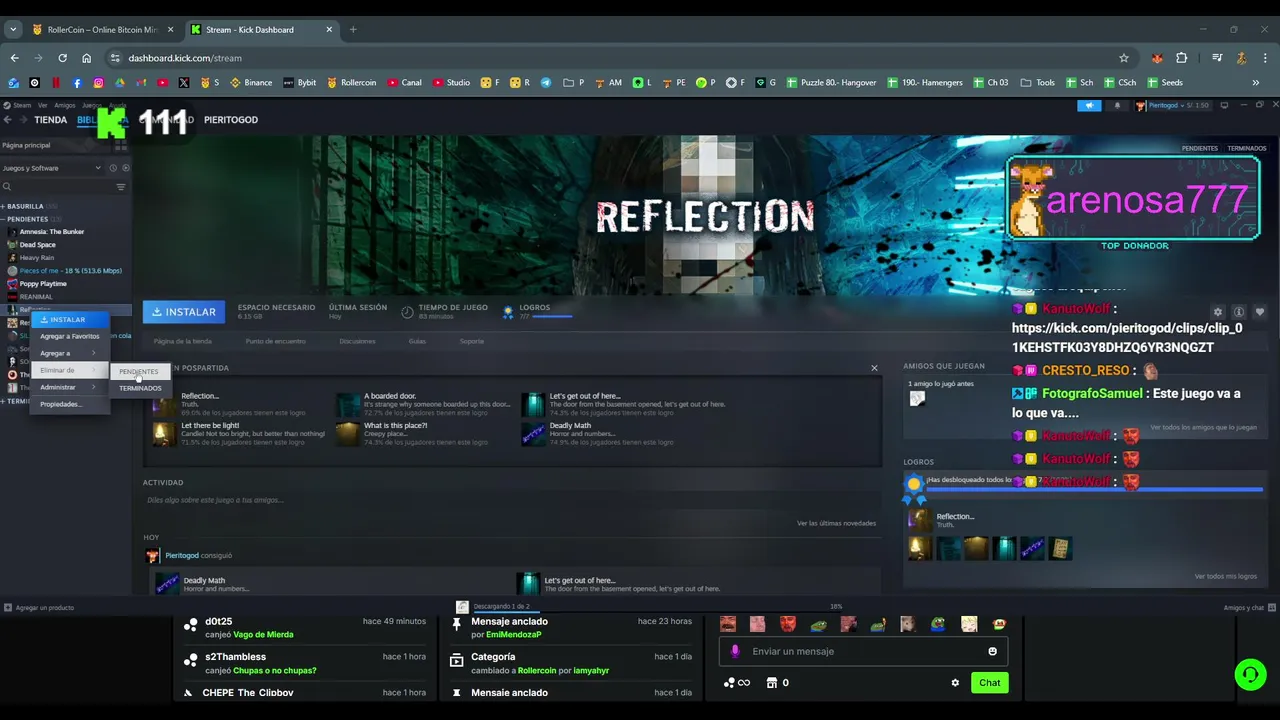The width and height of the screenshot is (1280, 720).
Task: Click Página principal in the sidebar
Action: pos(27,145)
